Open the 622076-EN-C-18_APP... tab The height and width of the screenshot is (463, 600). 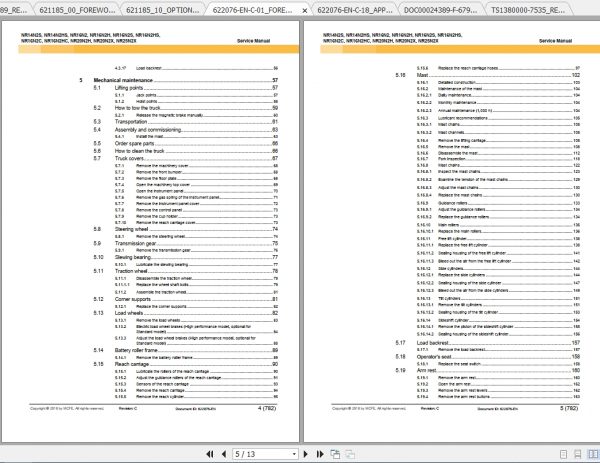pos(355,10)
